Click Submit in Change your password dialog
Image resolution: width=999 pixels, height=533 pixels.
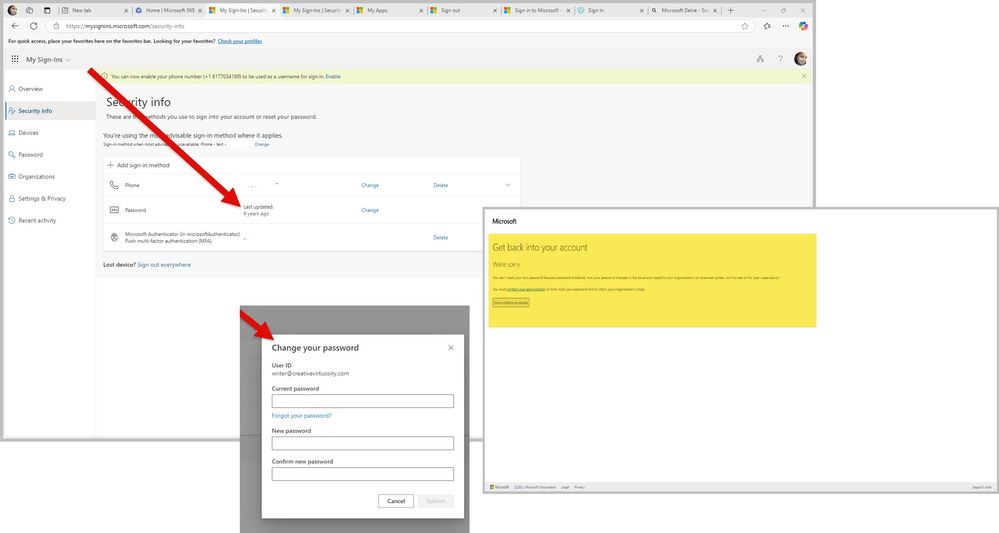[436, 501]
